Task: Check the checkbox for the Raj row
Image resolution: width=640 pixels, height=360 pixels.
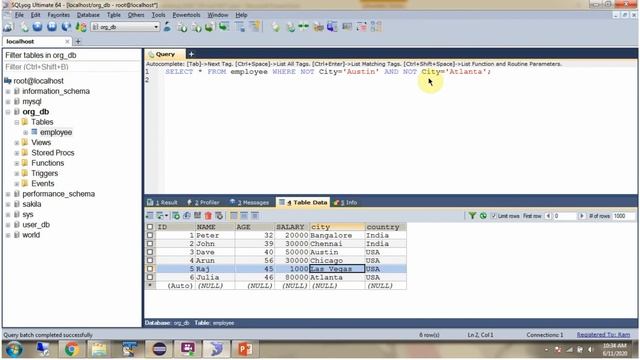Action: 150,269
